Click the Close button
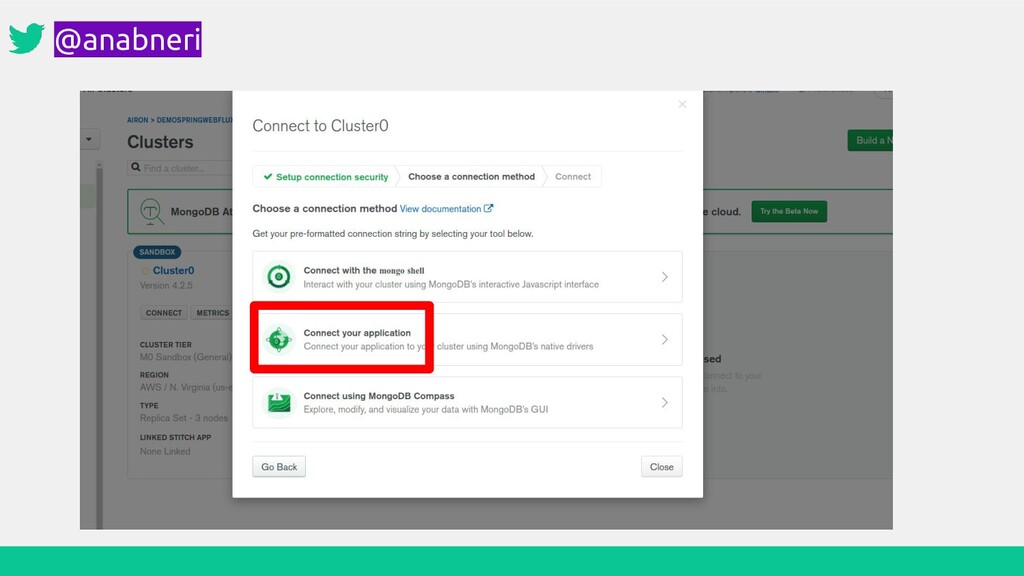 662,466
